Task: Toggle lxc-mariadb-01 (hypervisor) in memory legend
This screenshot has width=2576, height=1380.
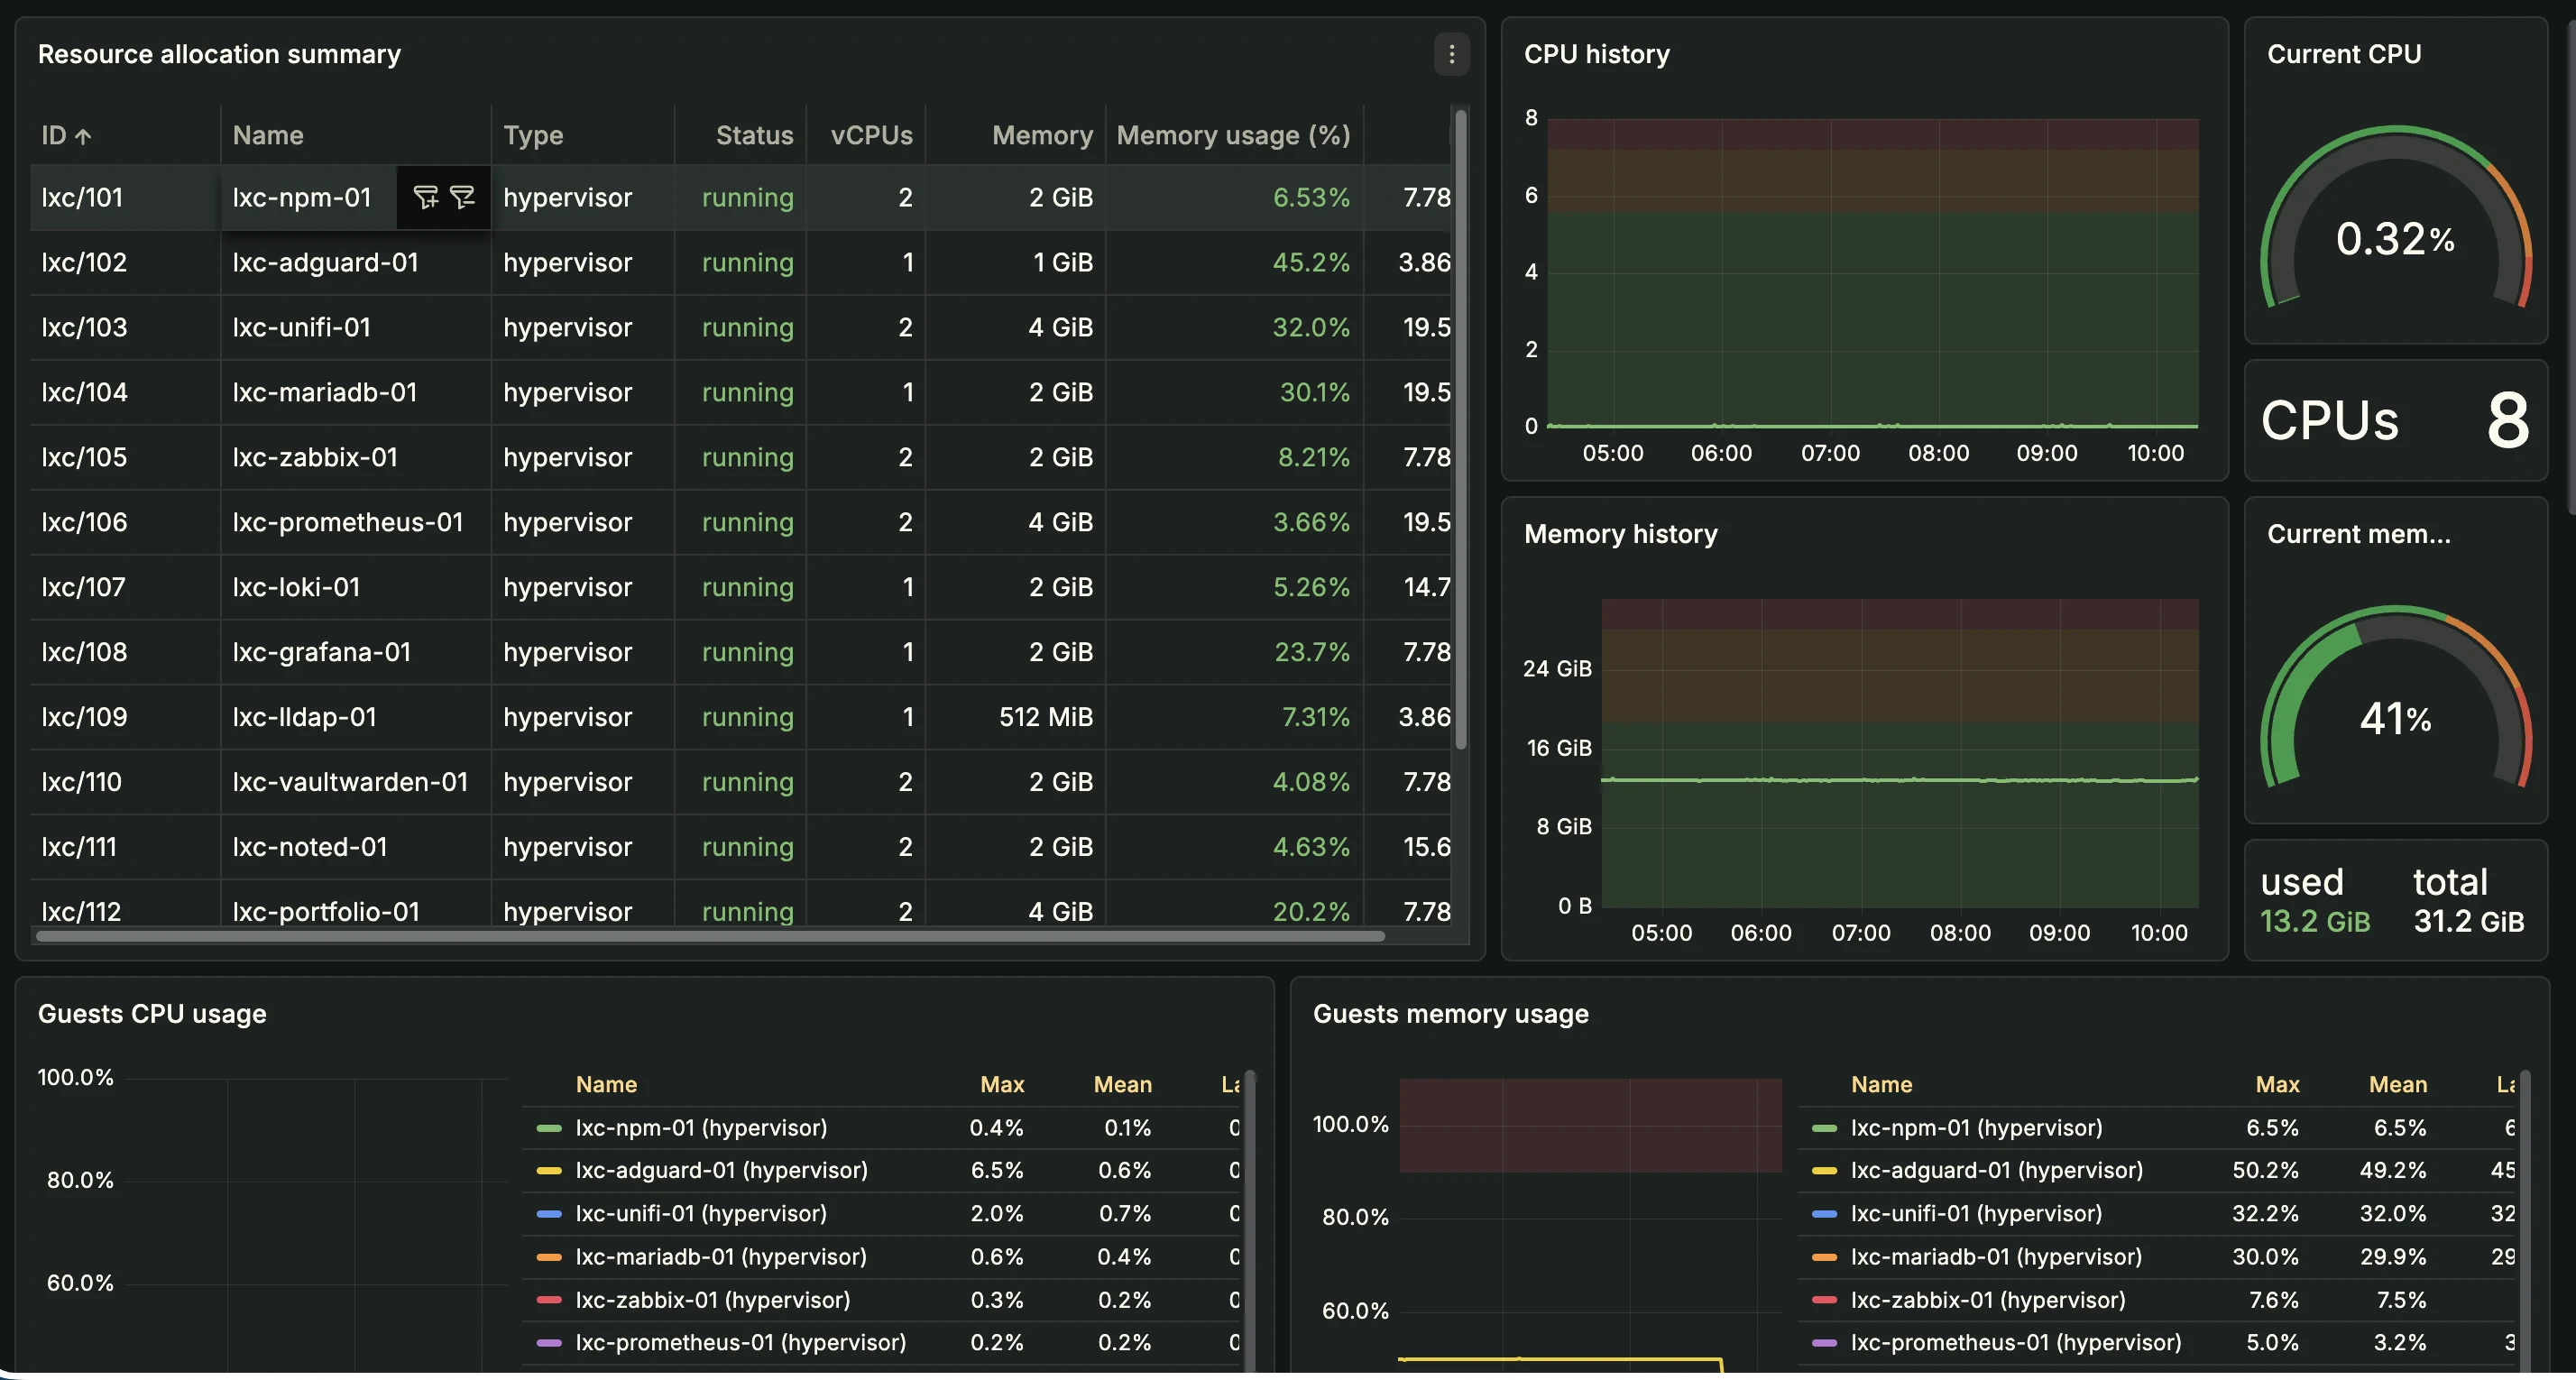Action: (x=1996, y=1257)
